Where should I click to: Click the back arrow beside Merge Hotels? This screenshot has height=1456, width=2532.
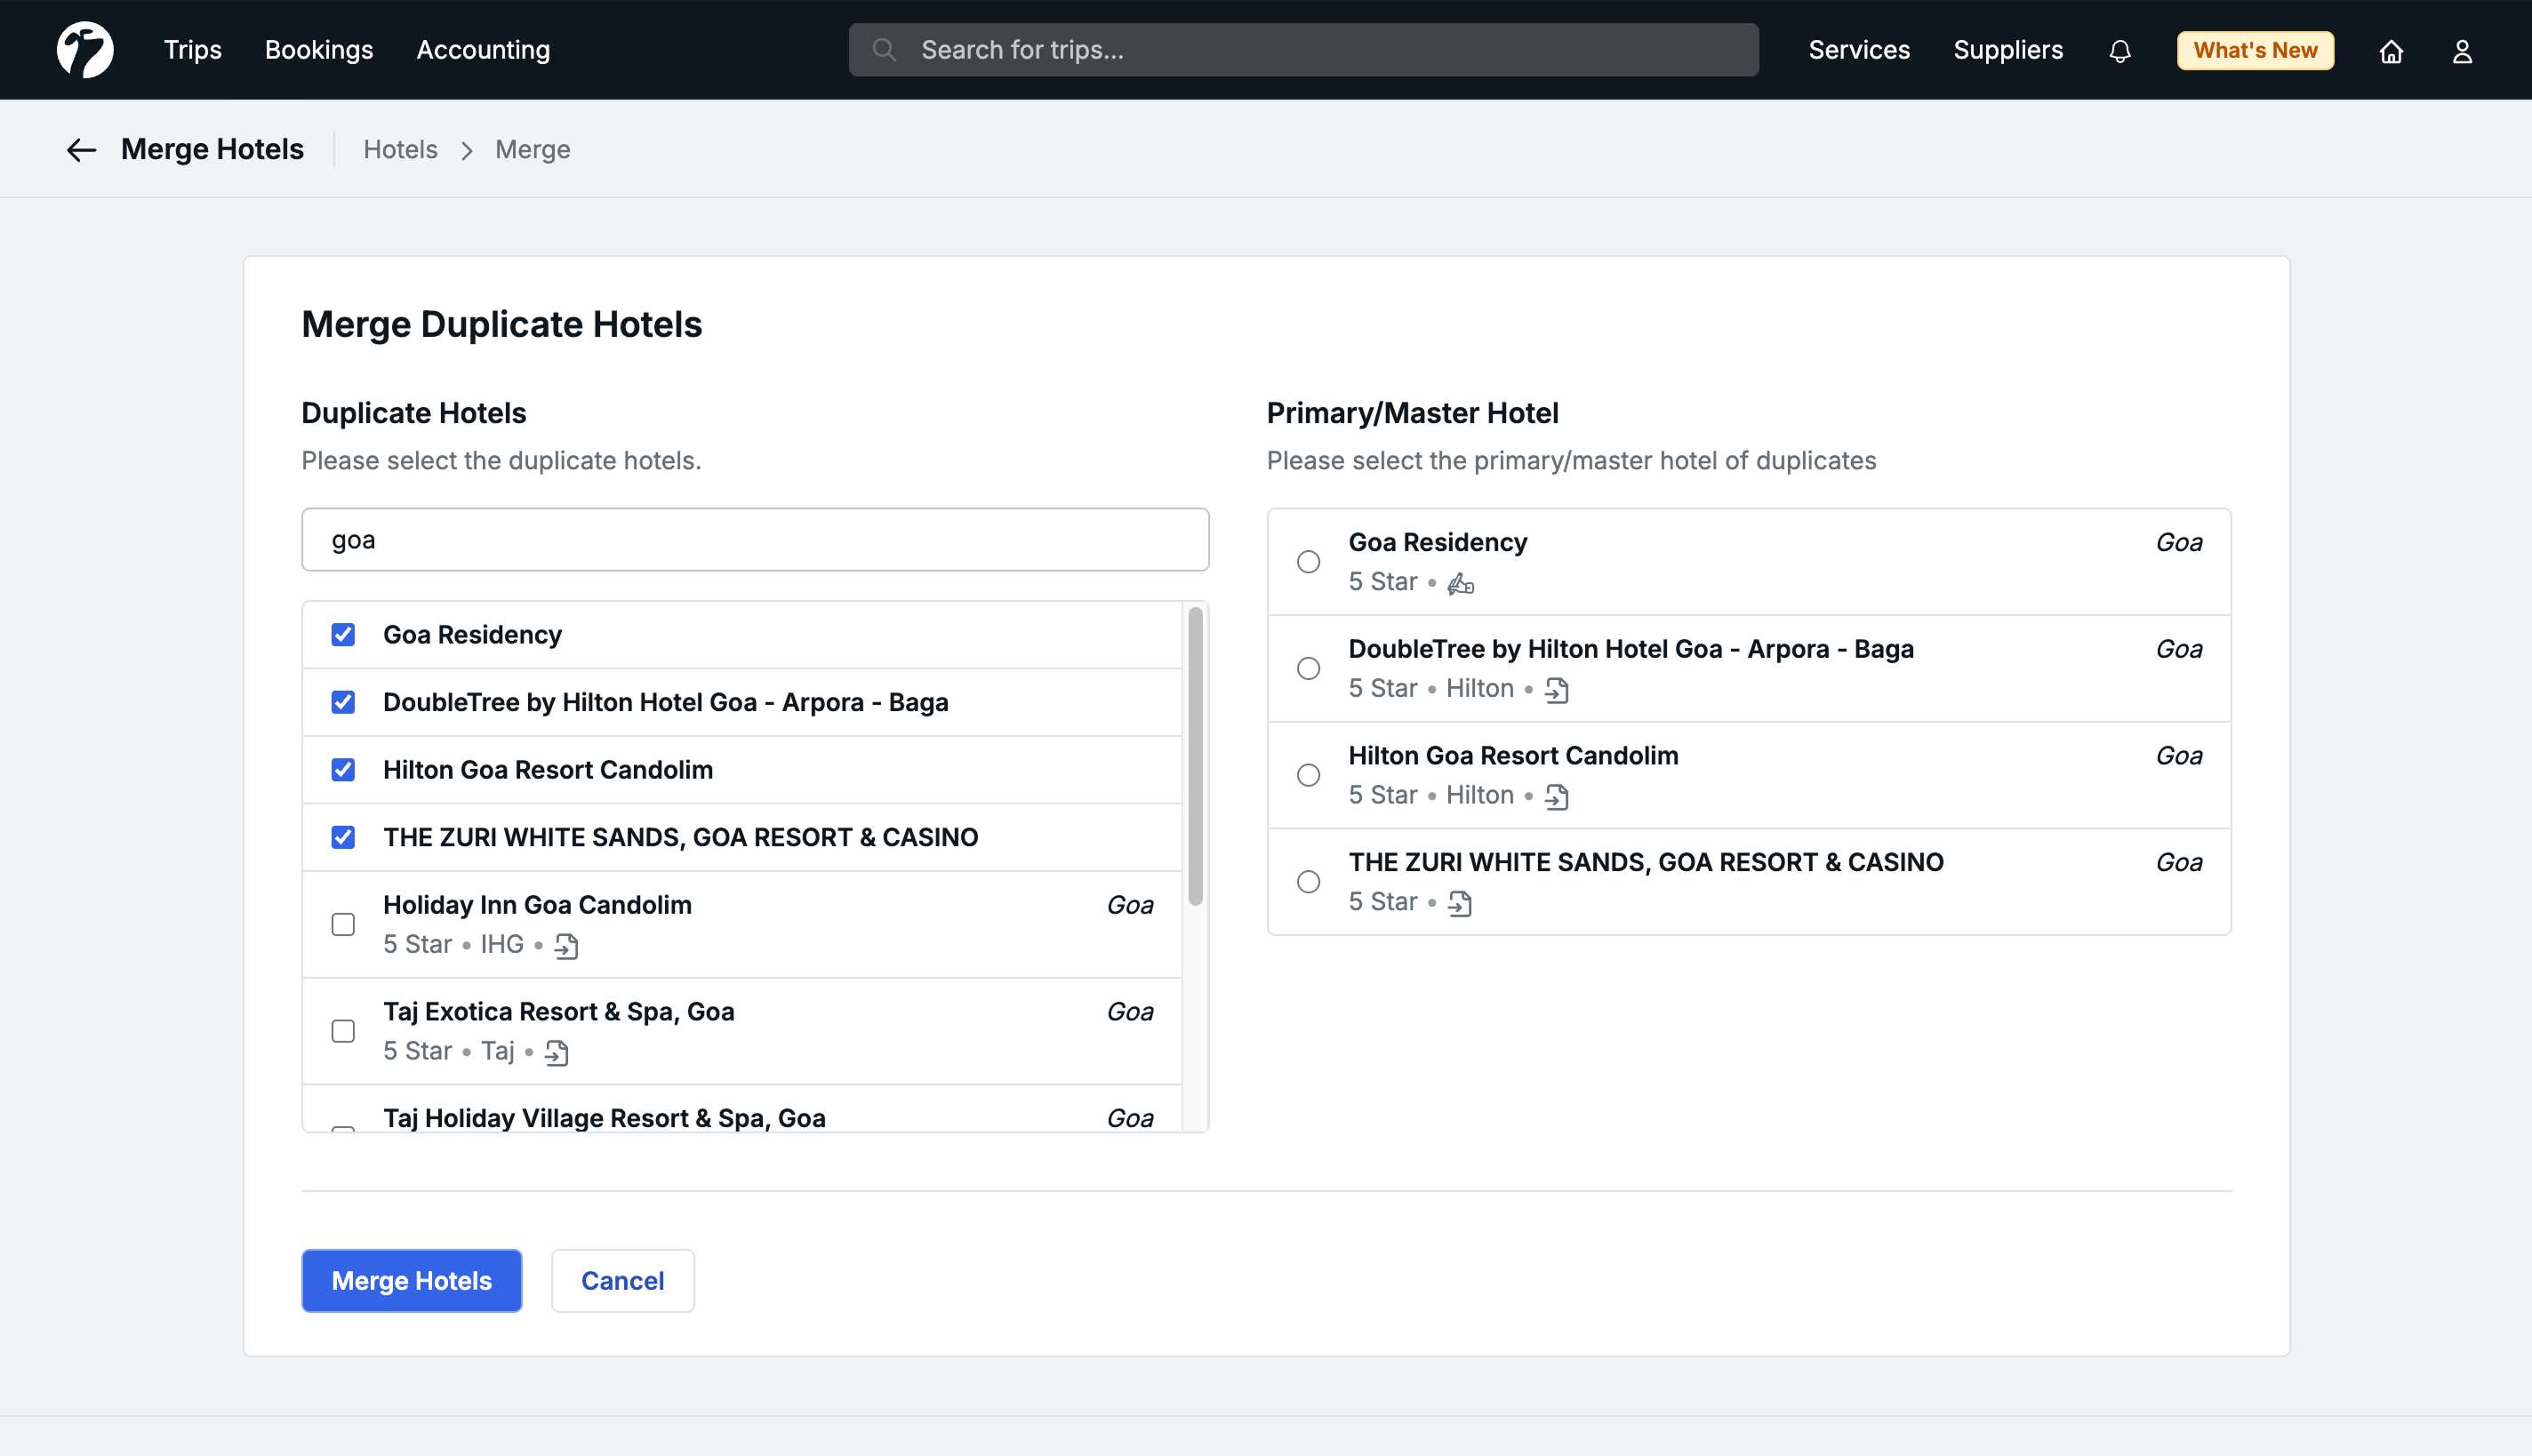pos(81,150)
